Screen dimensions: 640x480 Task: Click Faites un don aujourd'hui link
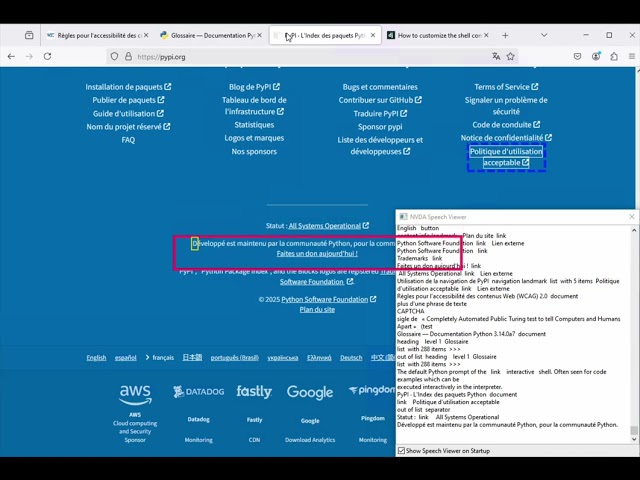pos(317,253)
